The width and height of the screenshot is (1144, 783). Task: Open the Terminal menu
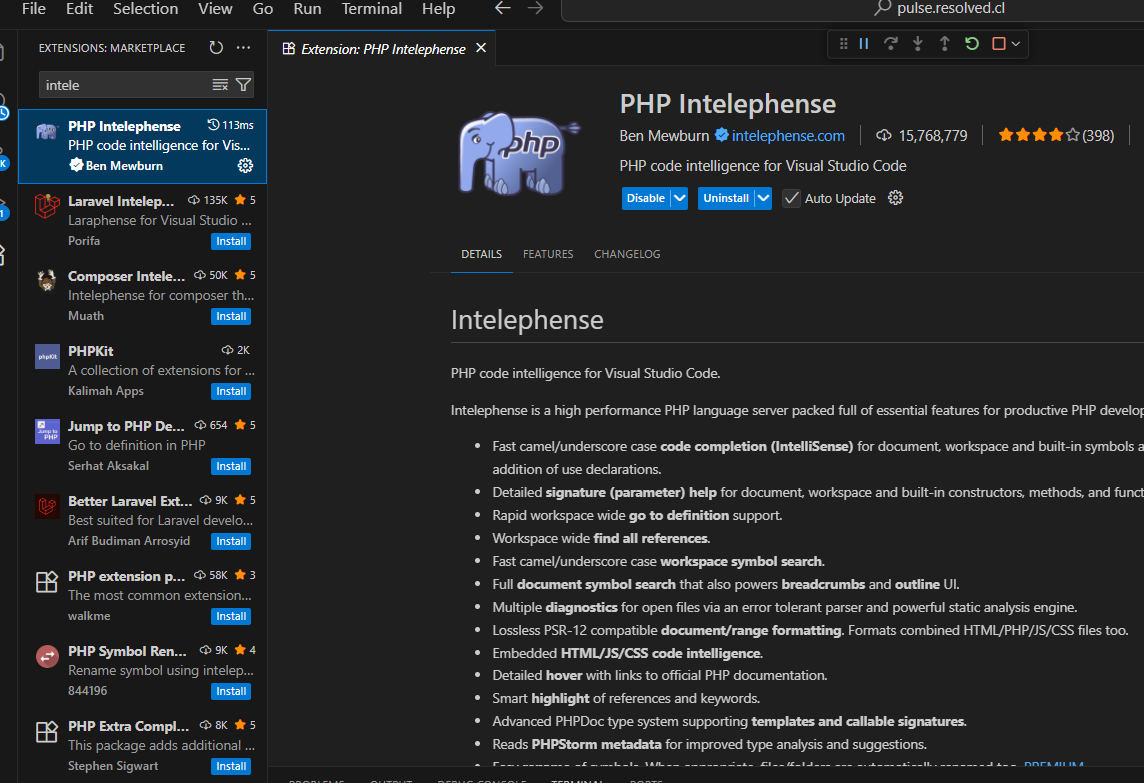(371, 9)
